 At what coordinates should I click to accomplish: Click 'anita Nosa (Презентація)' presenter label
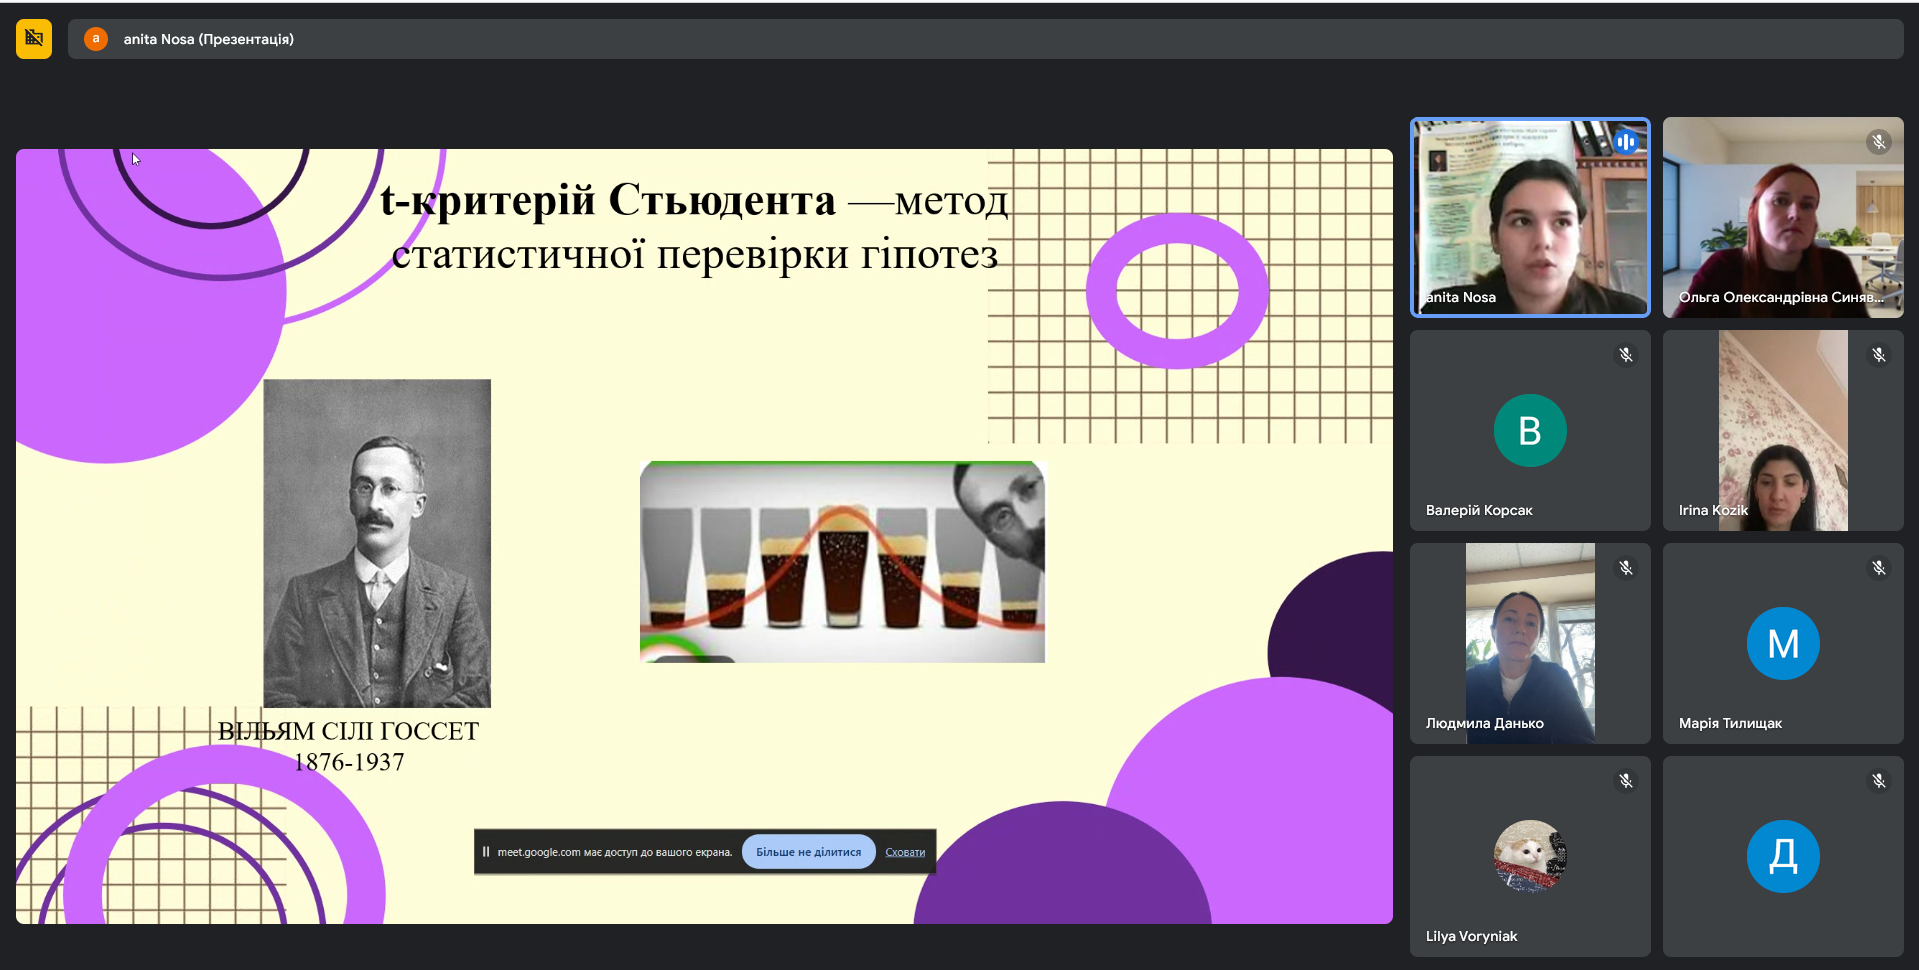click(x=208, y=39)
